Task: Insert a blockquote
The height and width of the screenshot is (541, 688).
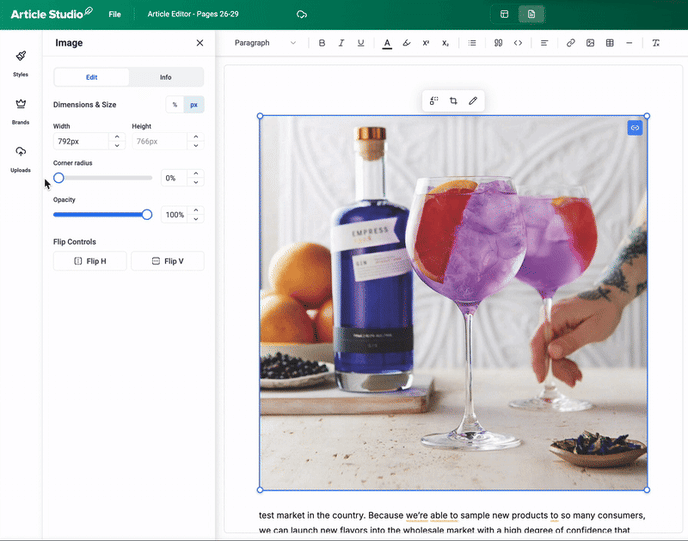Action: coord(498,43)
